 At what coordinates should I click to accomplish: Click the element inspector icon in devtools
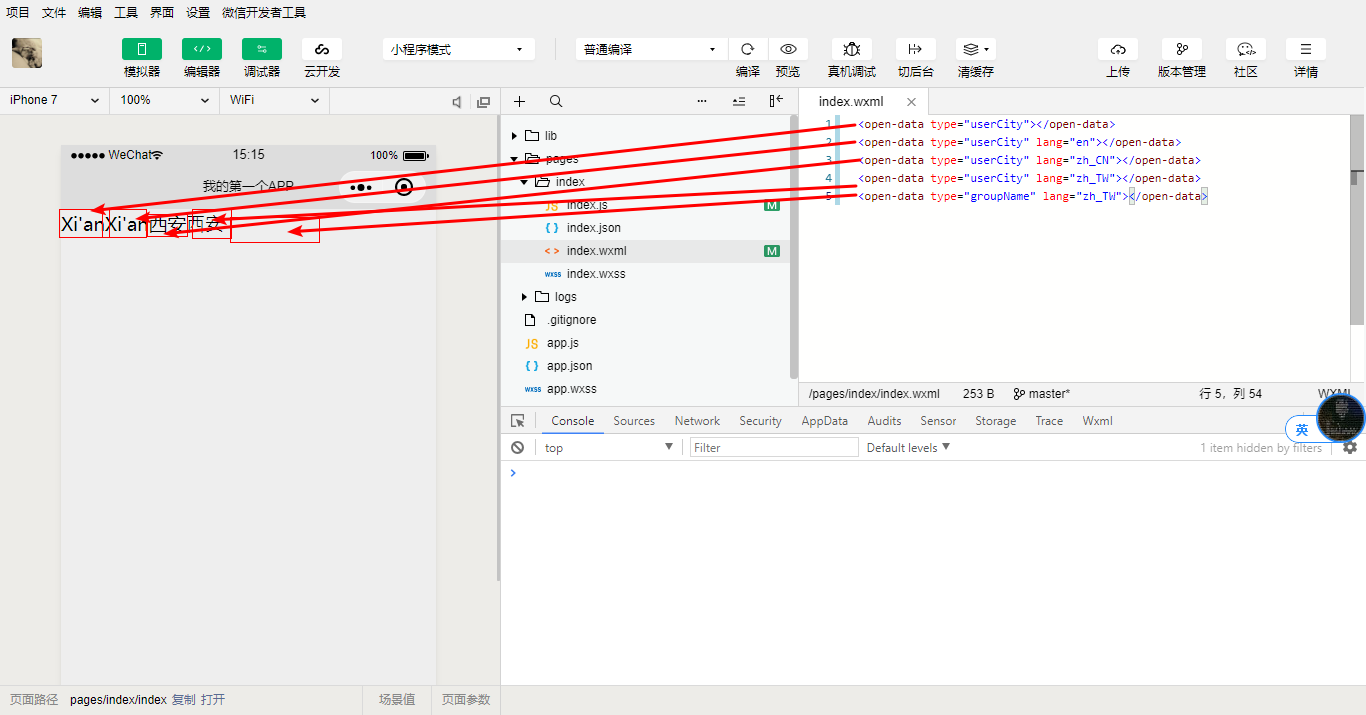[518, 421]
